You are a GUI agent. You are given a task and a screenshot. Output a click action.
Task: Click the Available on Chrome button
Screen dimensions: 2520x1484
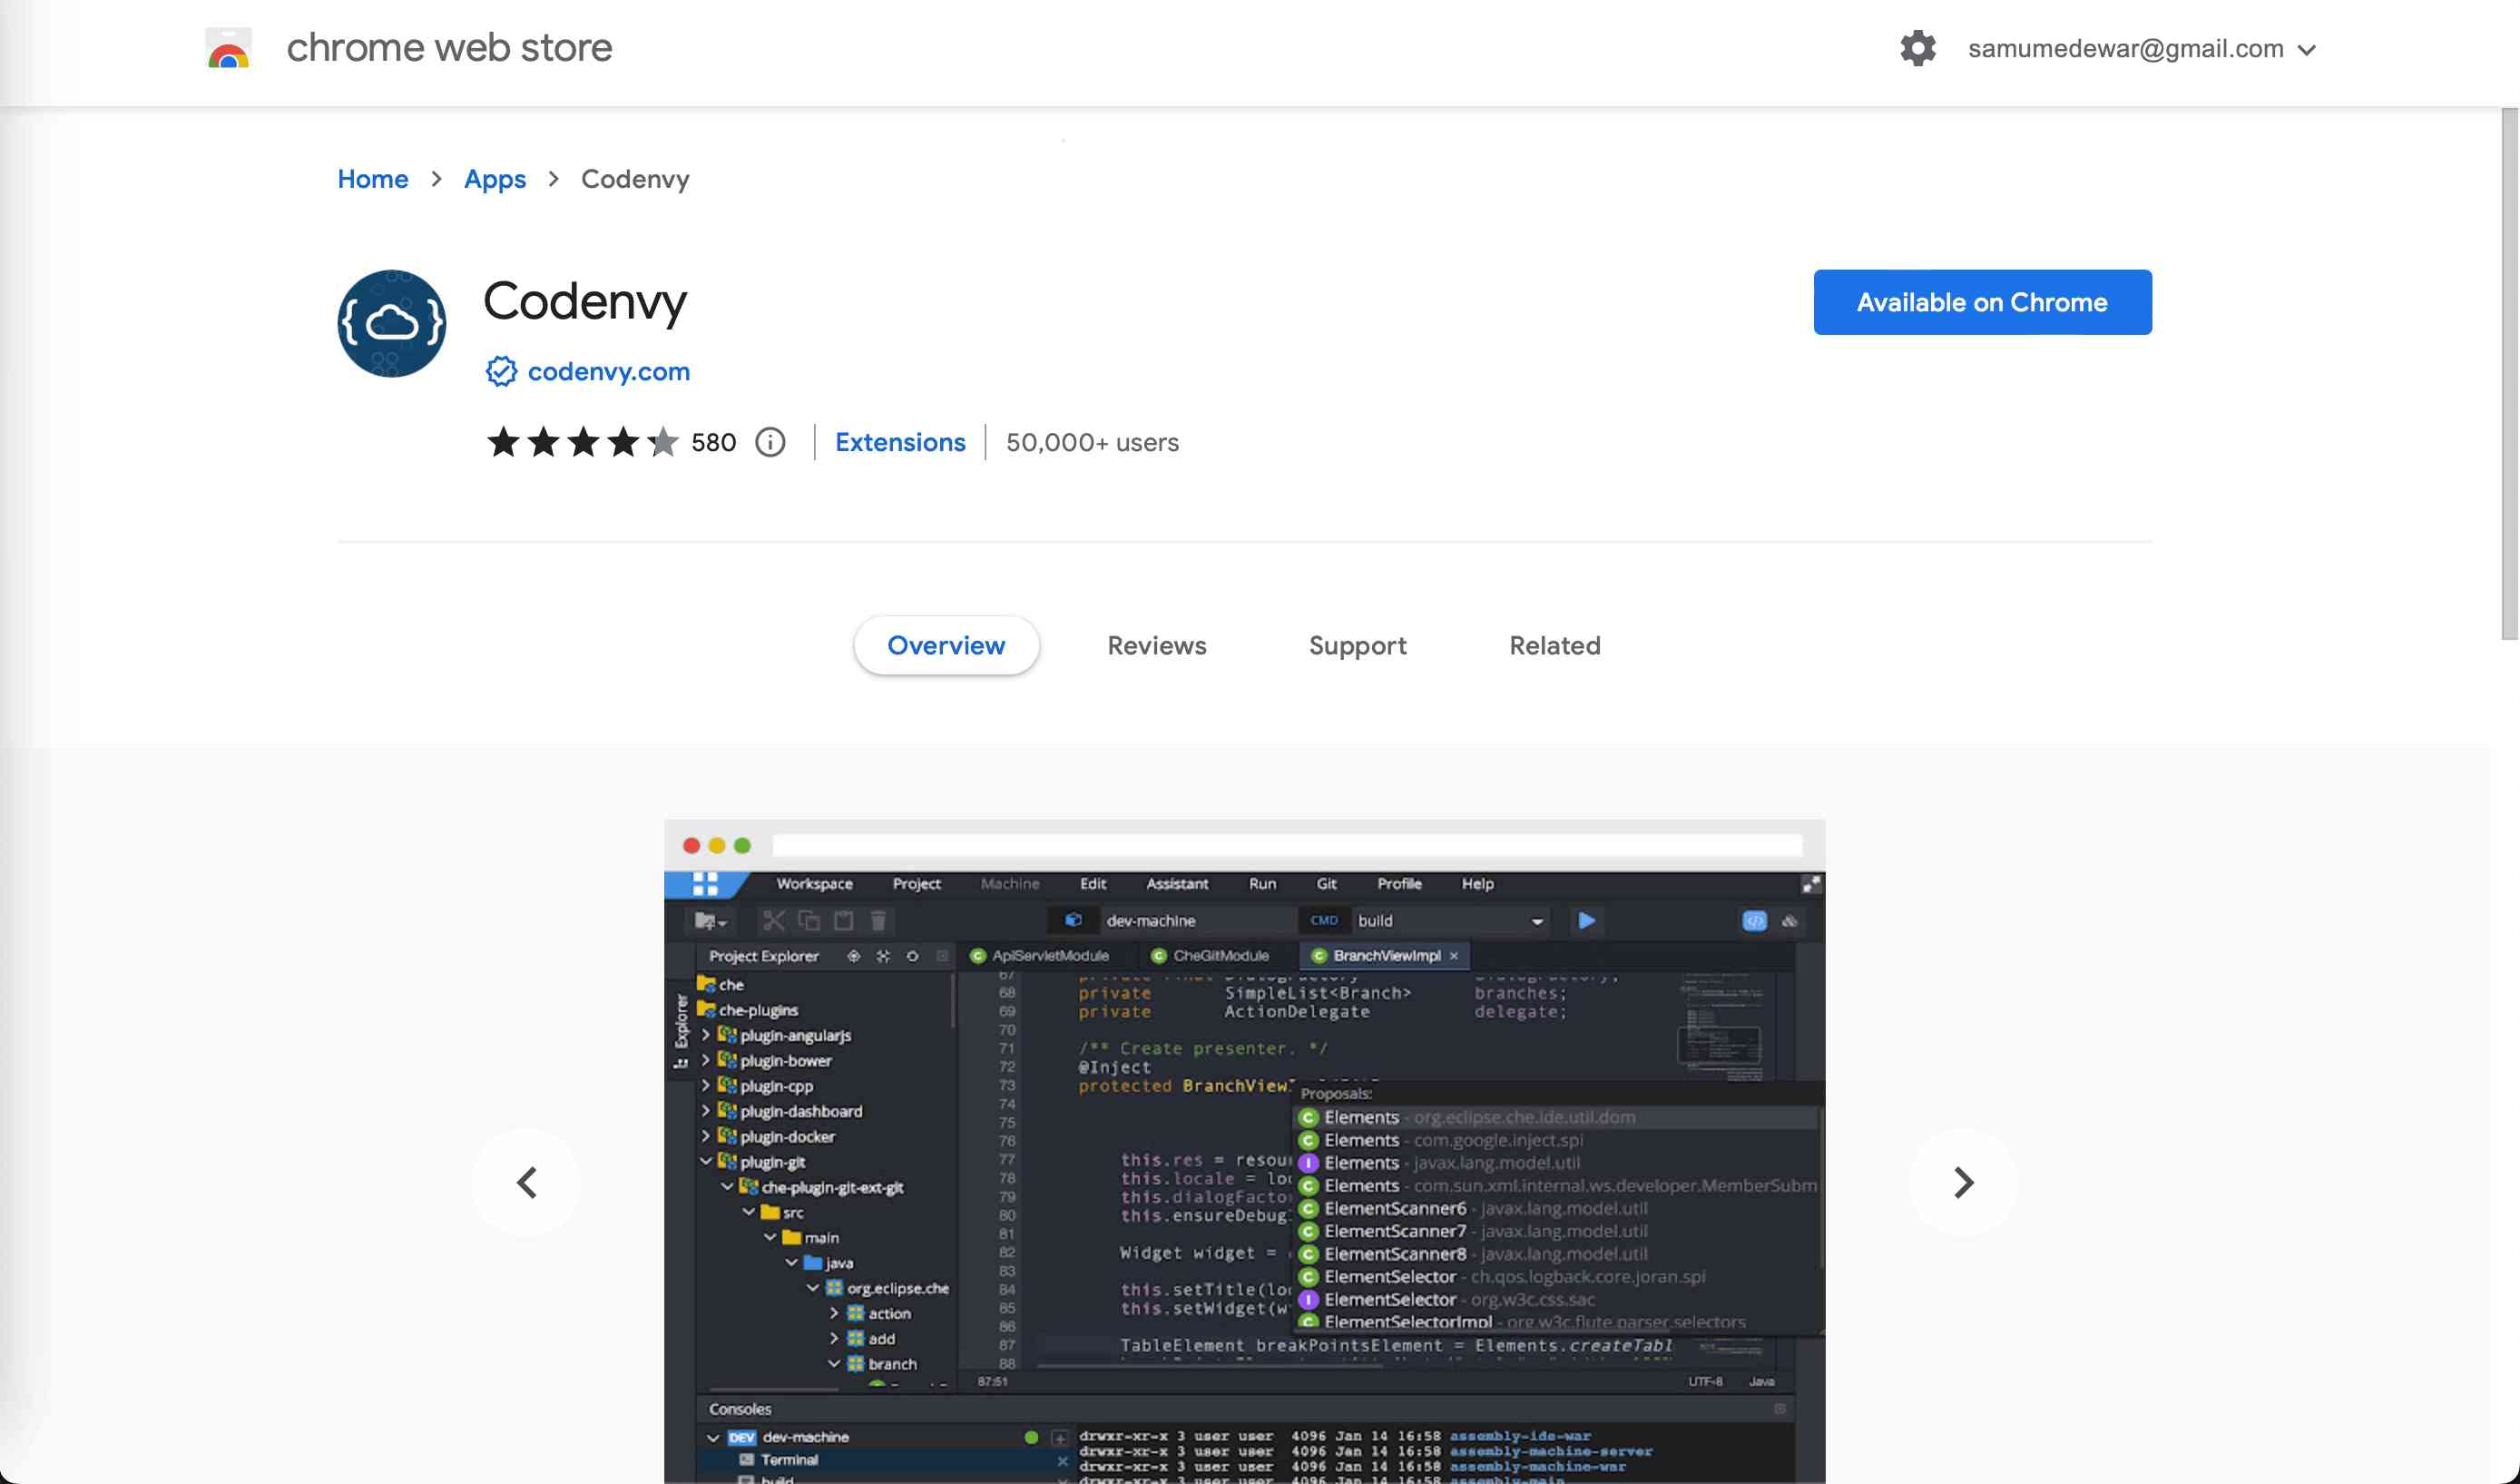(1983, 302)
